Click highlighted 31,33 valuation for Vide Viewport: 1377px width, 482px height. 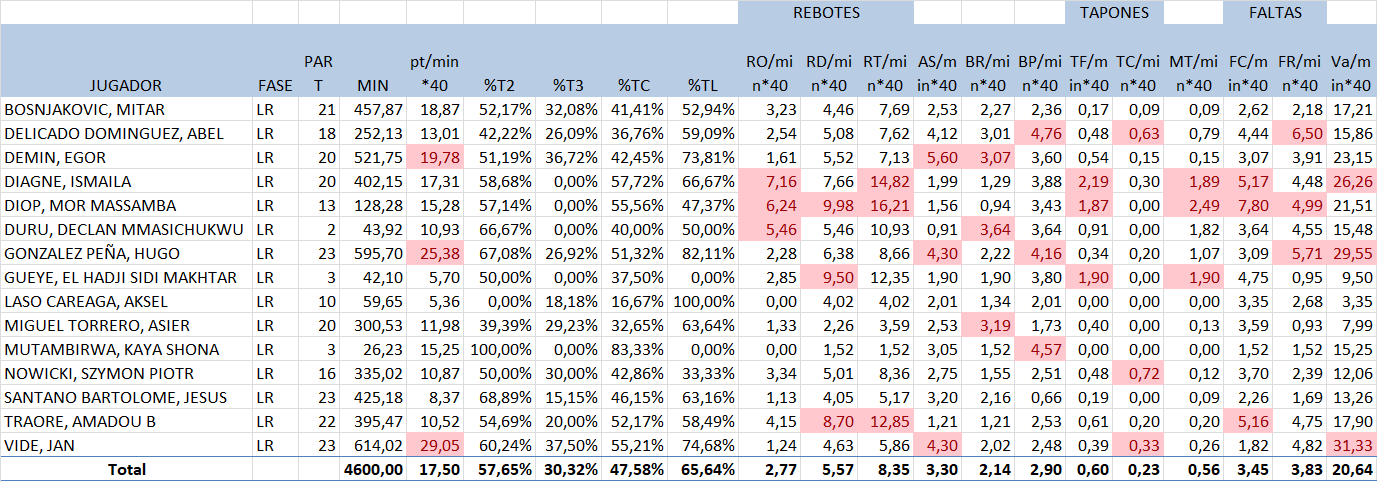coord(1352,445)
